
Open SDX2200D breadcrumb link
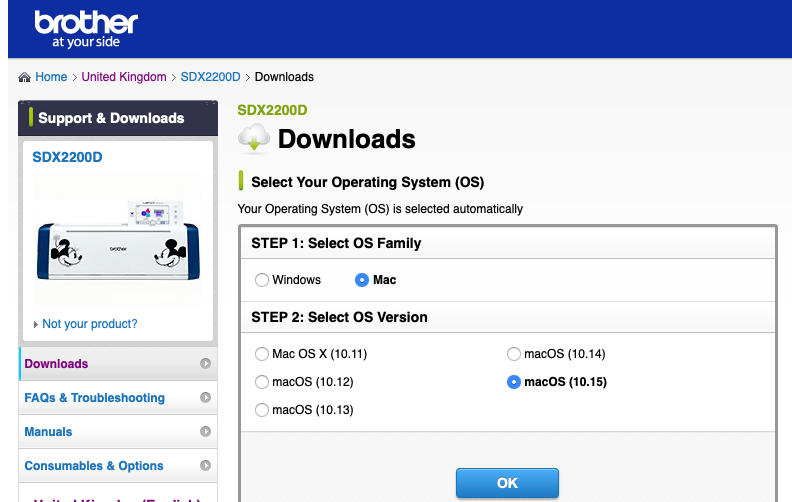pos(211,77)
